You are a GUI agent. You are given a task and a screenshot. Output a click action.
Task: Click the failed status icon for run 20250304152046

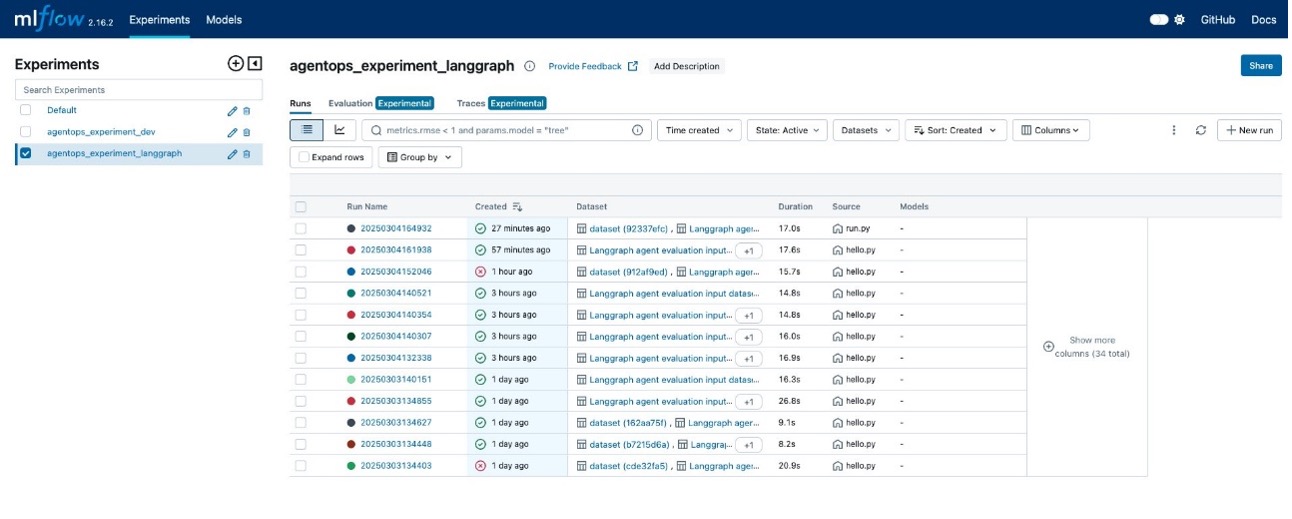coord(481,272)
